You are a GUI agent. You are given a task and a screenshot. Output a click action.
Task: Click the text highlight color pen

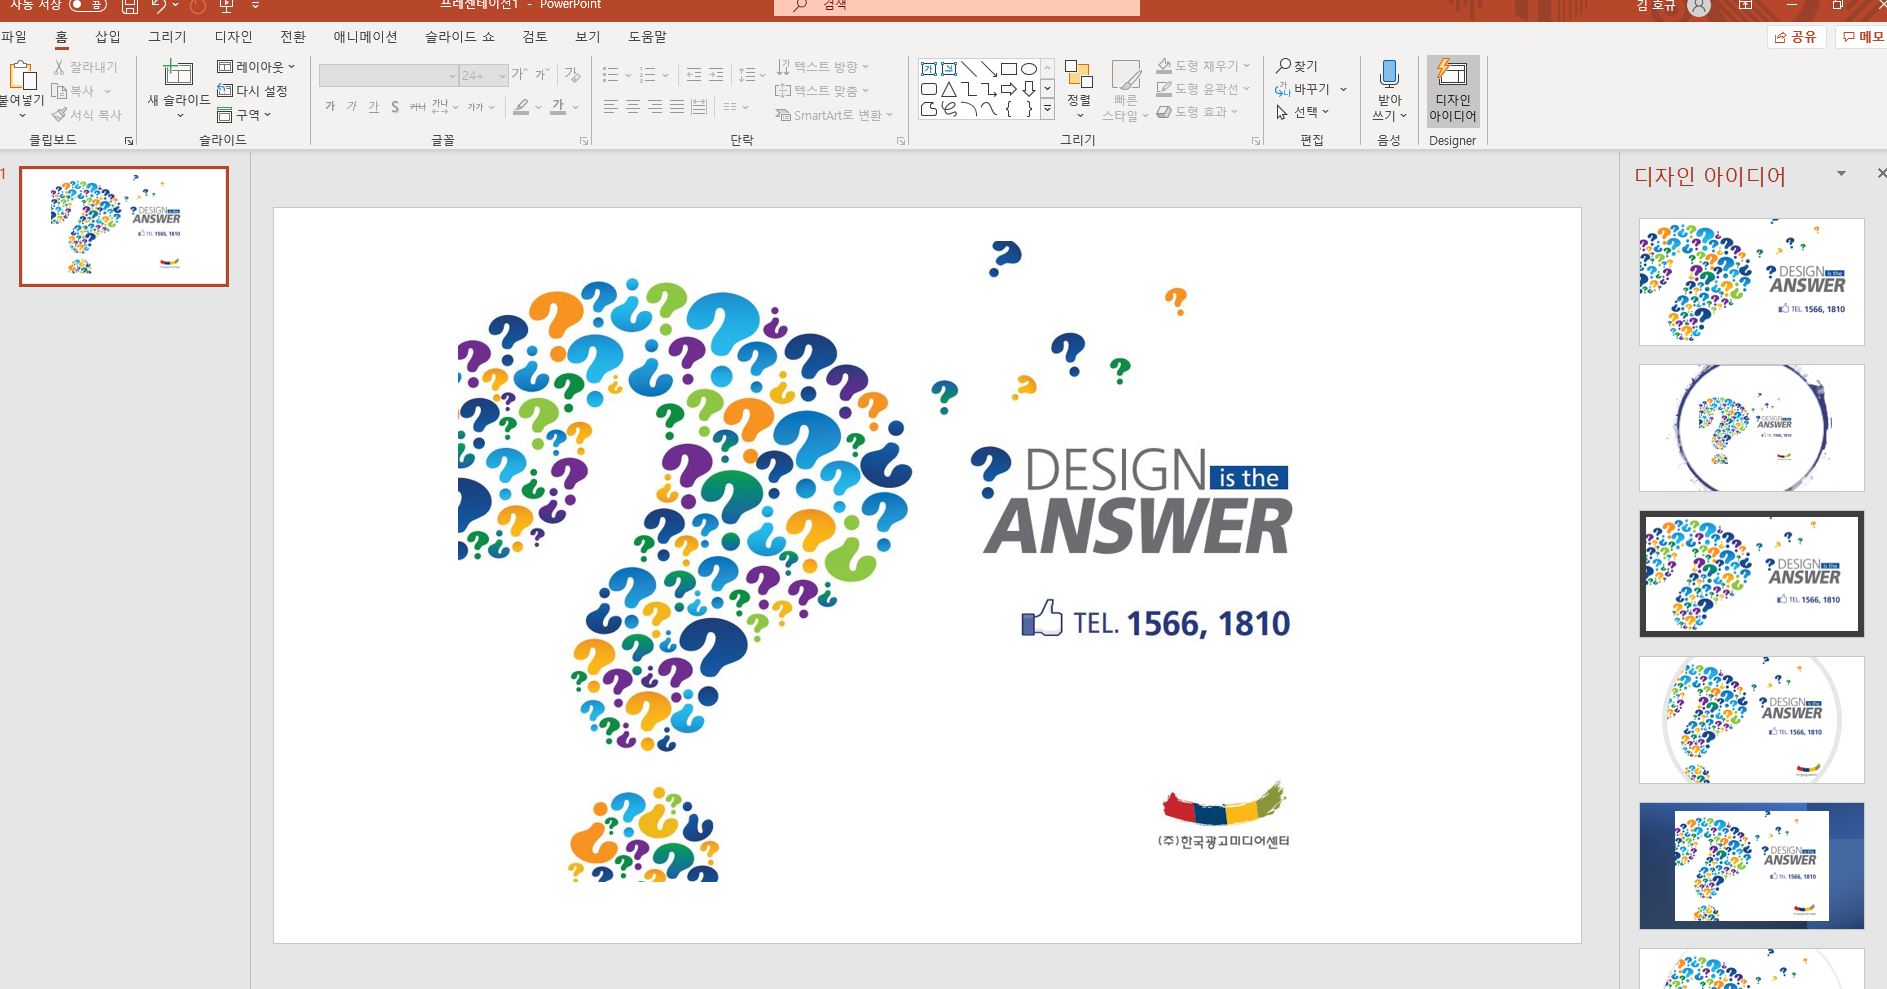click(x=521, y=107)
